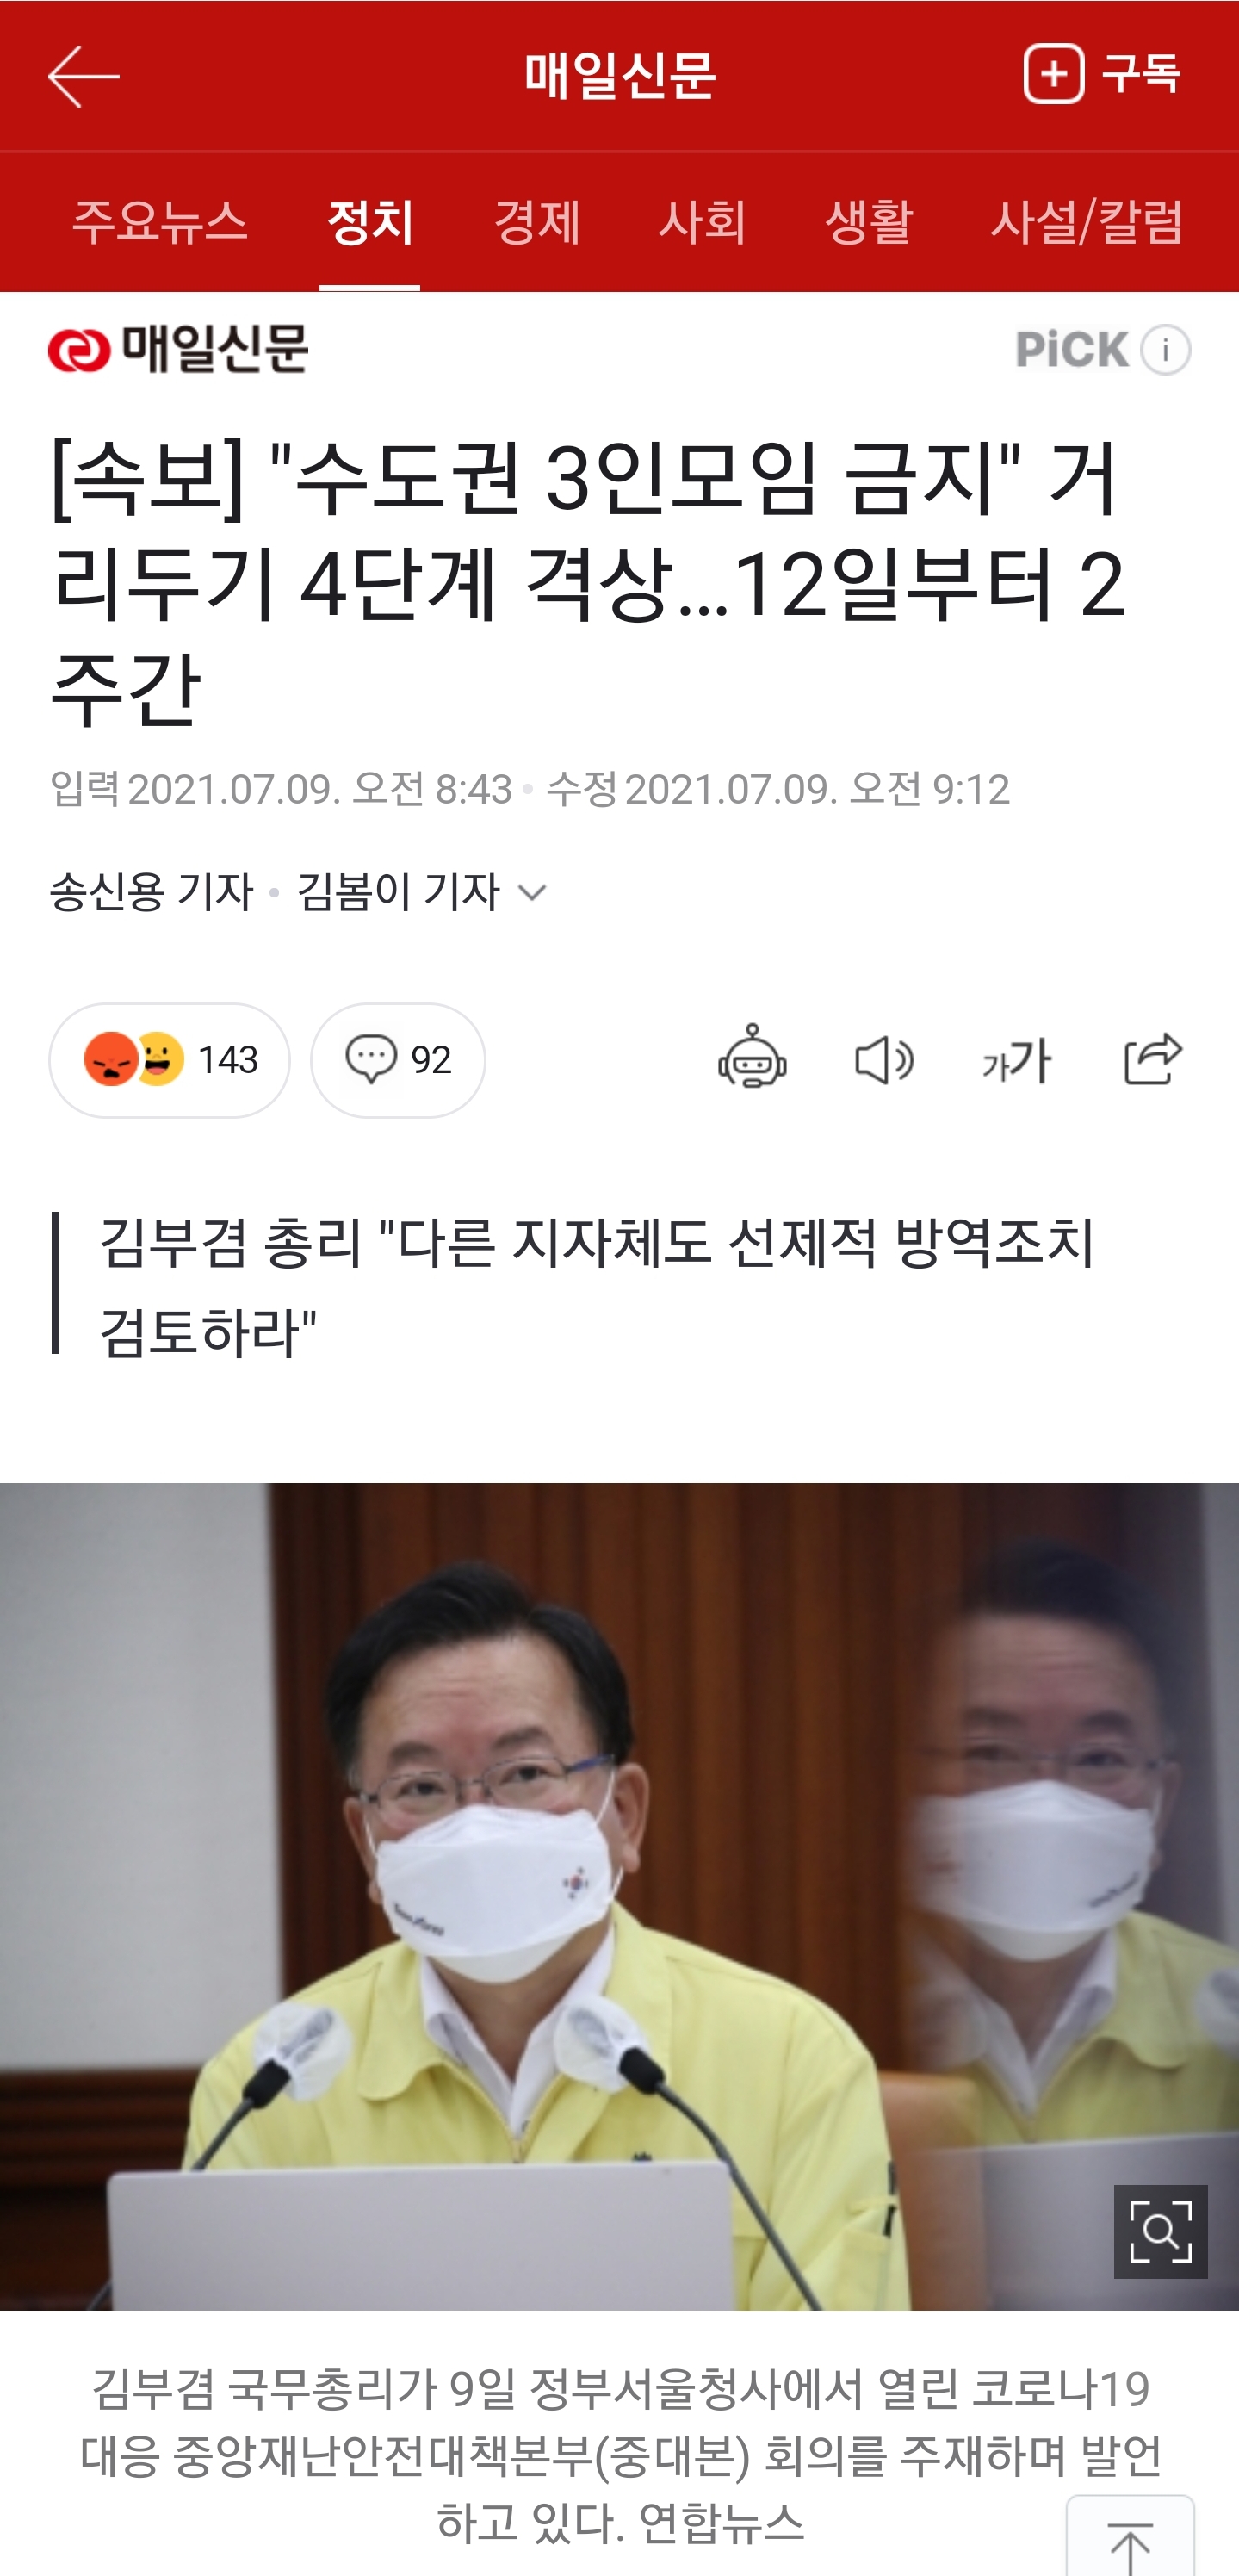Screen dimensions: 1239x2576
Task: Switch to the 주요뉴스 tab
Action: pos(160,221)
